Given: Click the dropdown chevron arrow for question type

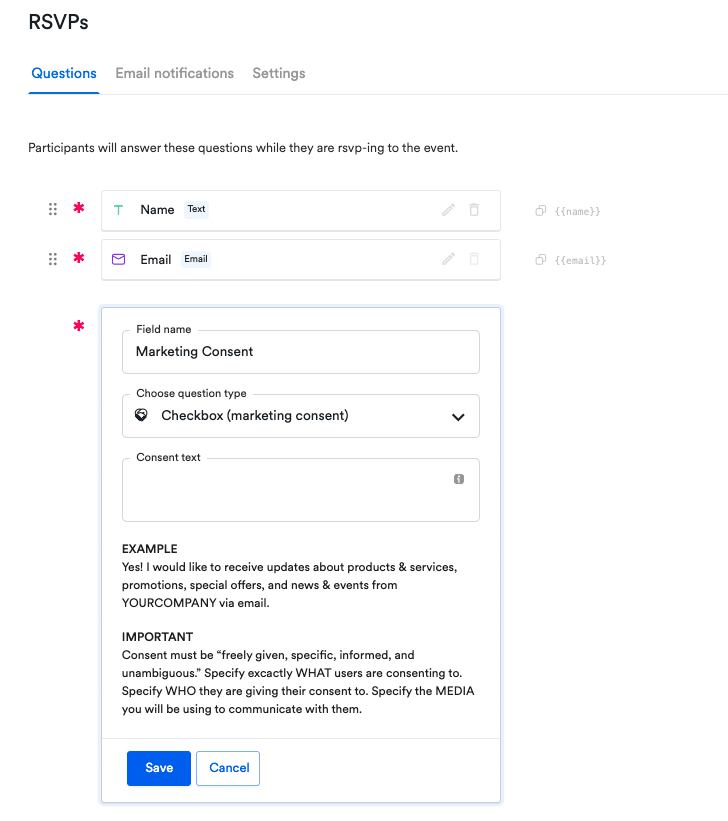Looking at the screenshot, I should (x=458, y=417).
